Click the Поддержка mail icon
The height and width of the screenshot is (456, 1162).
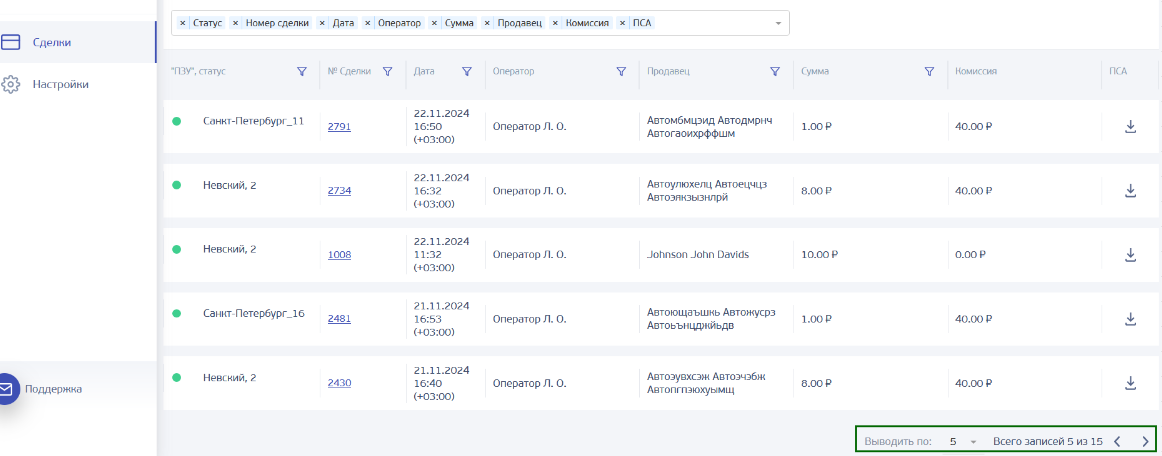tap(6, 389)
